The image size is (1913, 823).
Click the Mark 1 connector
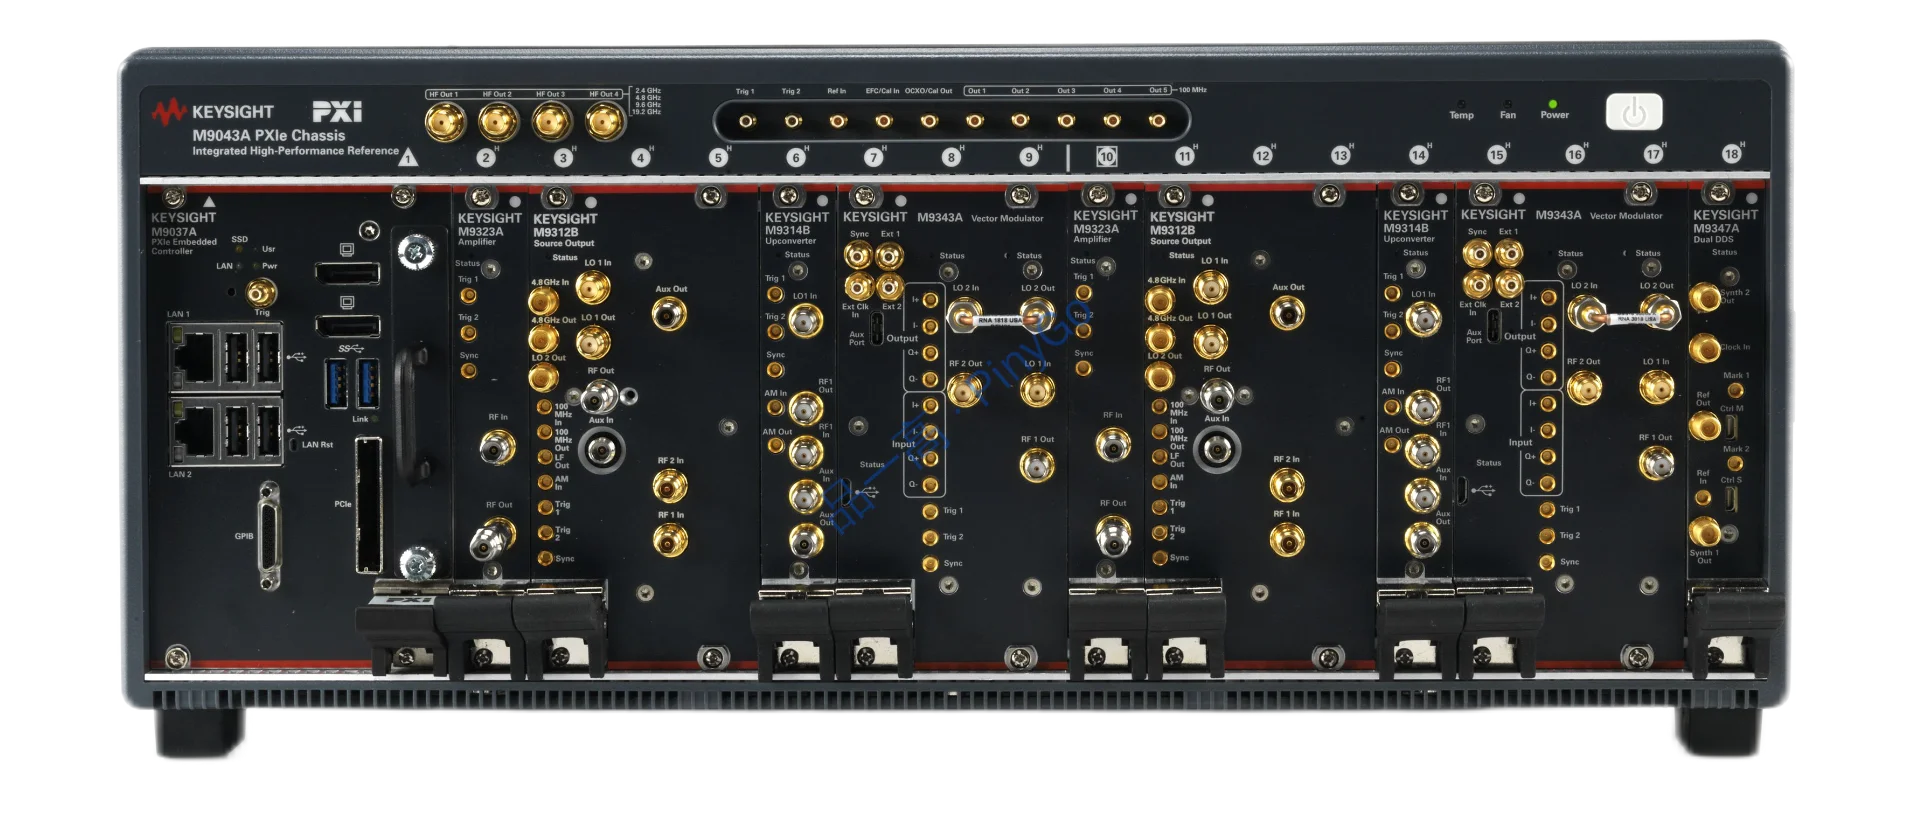pyautogui.click(x=1736, y=390)
